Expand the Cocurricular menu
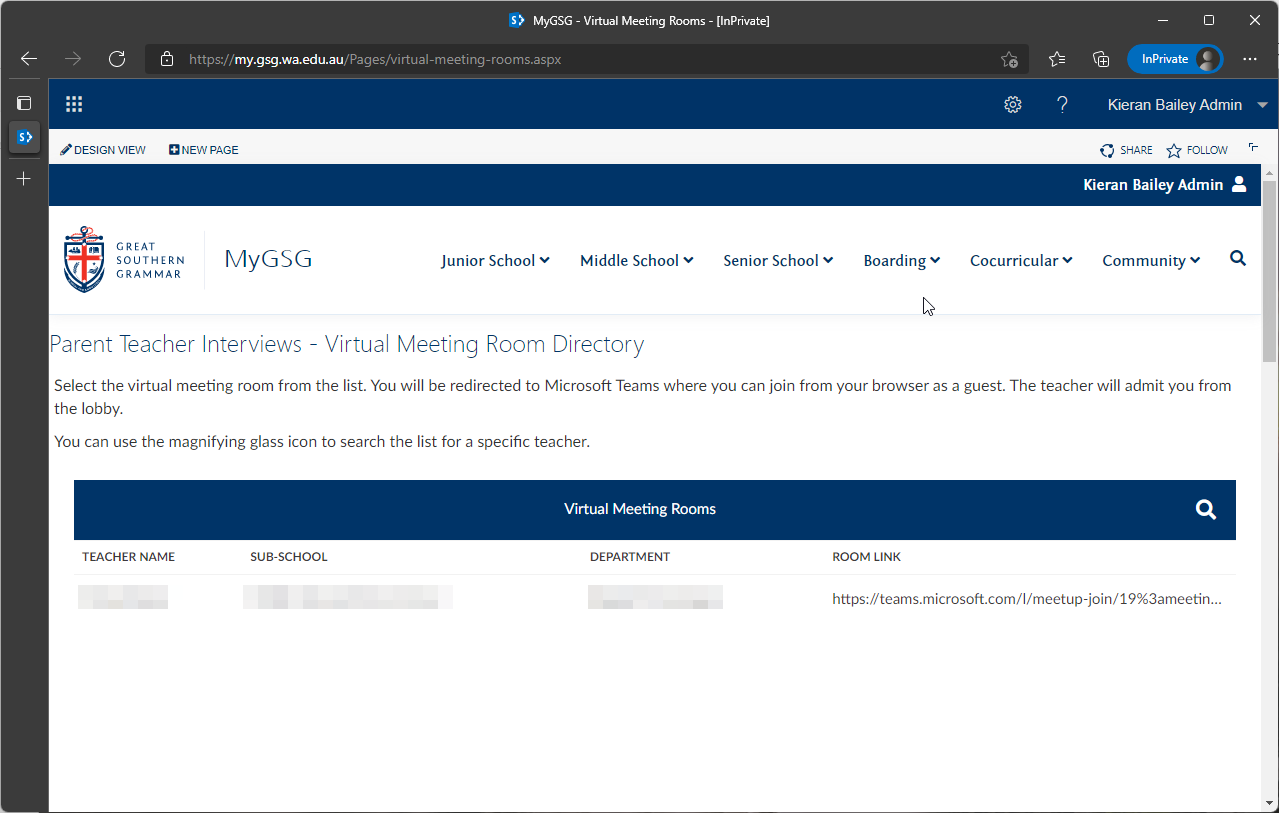Screen dimensions: 1279x813 [x=1021, y=260]
